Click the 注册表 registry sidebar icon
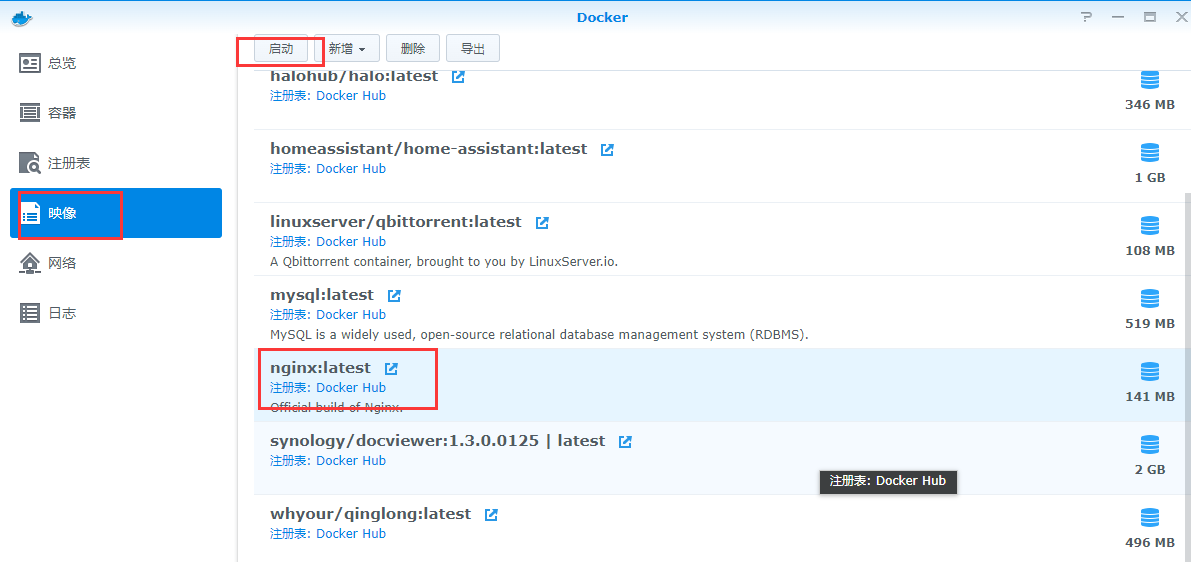The width and height of the screenshot is (1191, 562). pyautogui.click(x=30, y=163)
